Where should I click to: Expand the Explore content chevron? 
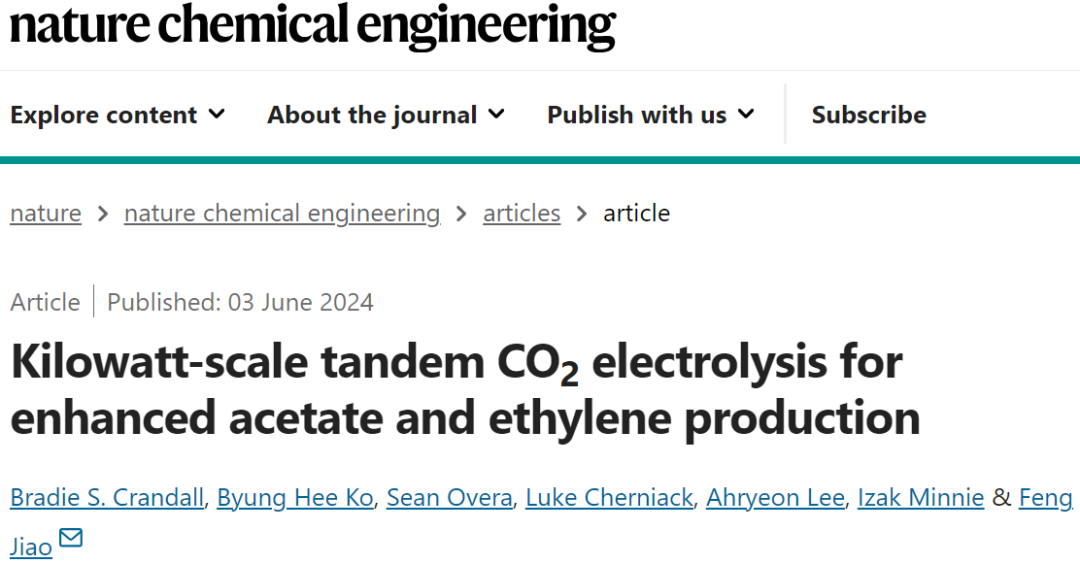(x=217, y=114)
